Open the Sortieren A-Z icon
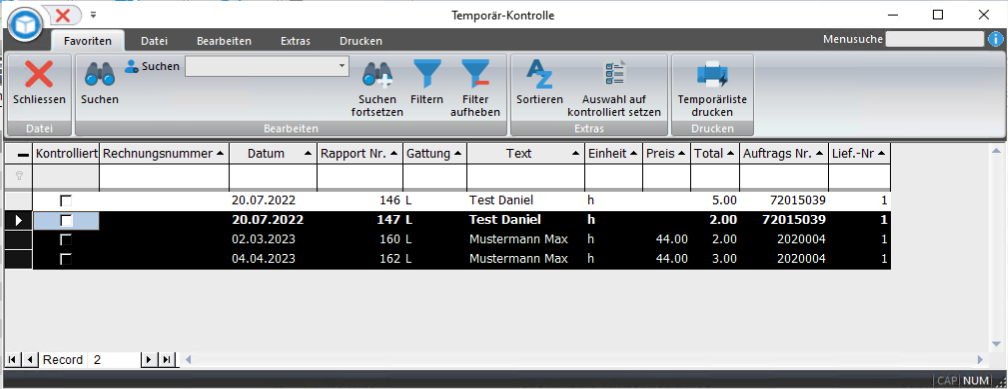This screenshot has width=1008, height=389. (x=539, y=74)
